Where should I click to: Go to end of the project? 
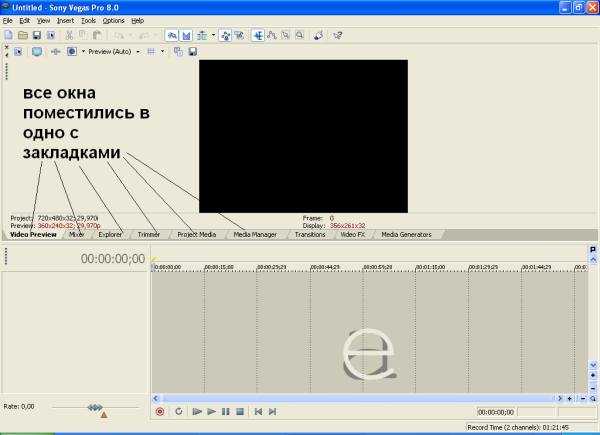tap(272, 412)
